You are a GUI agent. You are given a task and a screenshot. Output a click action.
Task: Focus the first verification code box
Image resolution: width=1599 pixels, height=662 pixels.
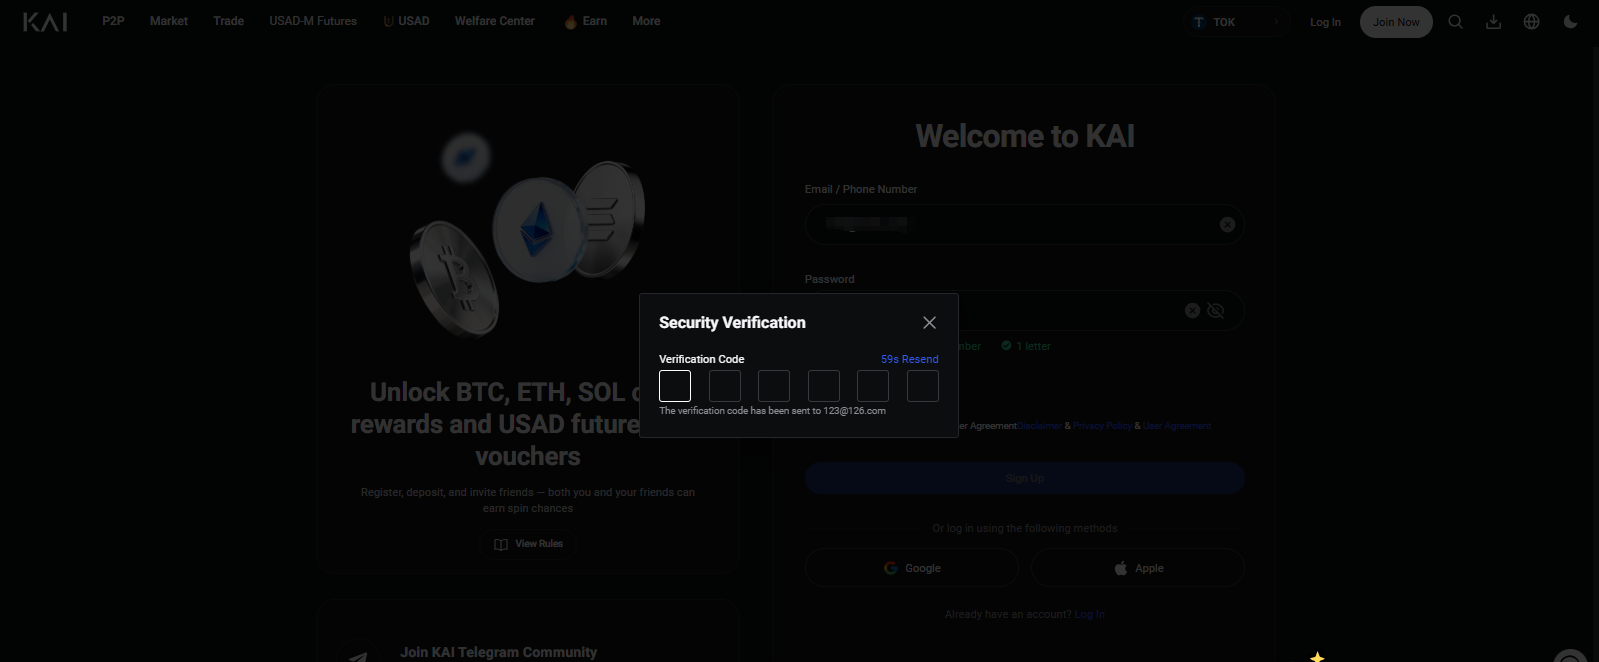coord(675,386)
